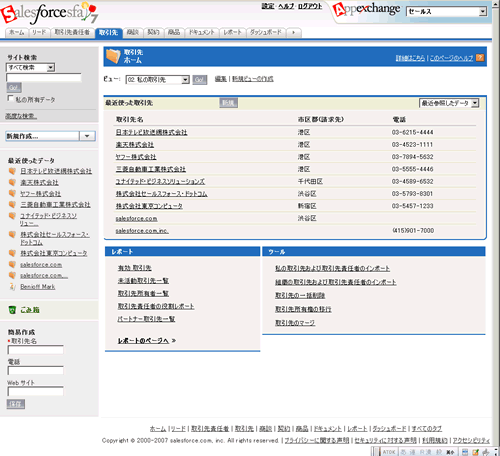Click the 編集 link beside view selector

pyautogui.click(x=220, y=79)
